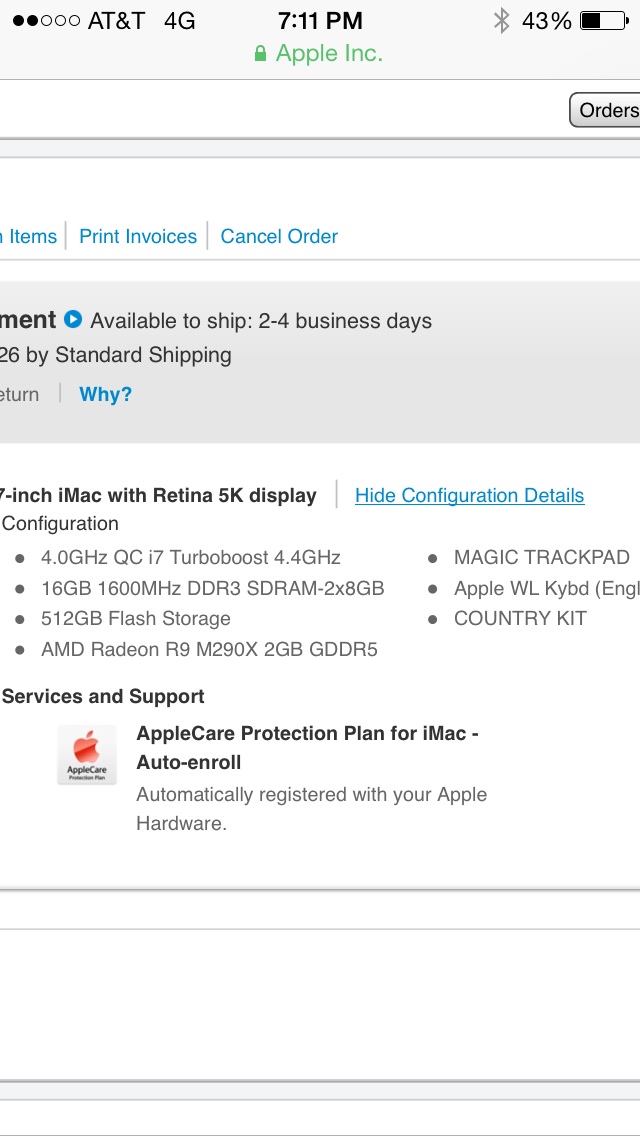Tap the Bluetooth status icon

[x=501, y=20]
